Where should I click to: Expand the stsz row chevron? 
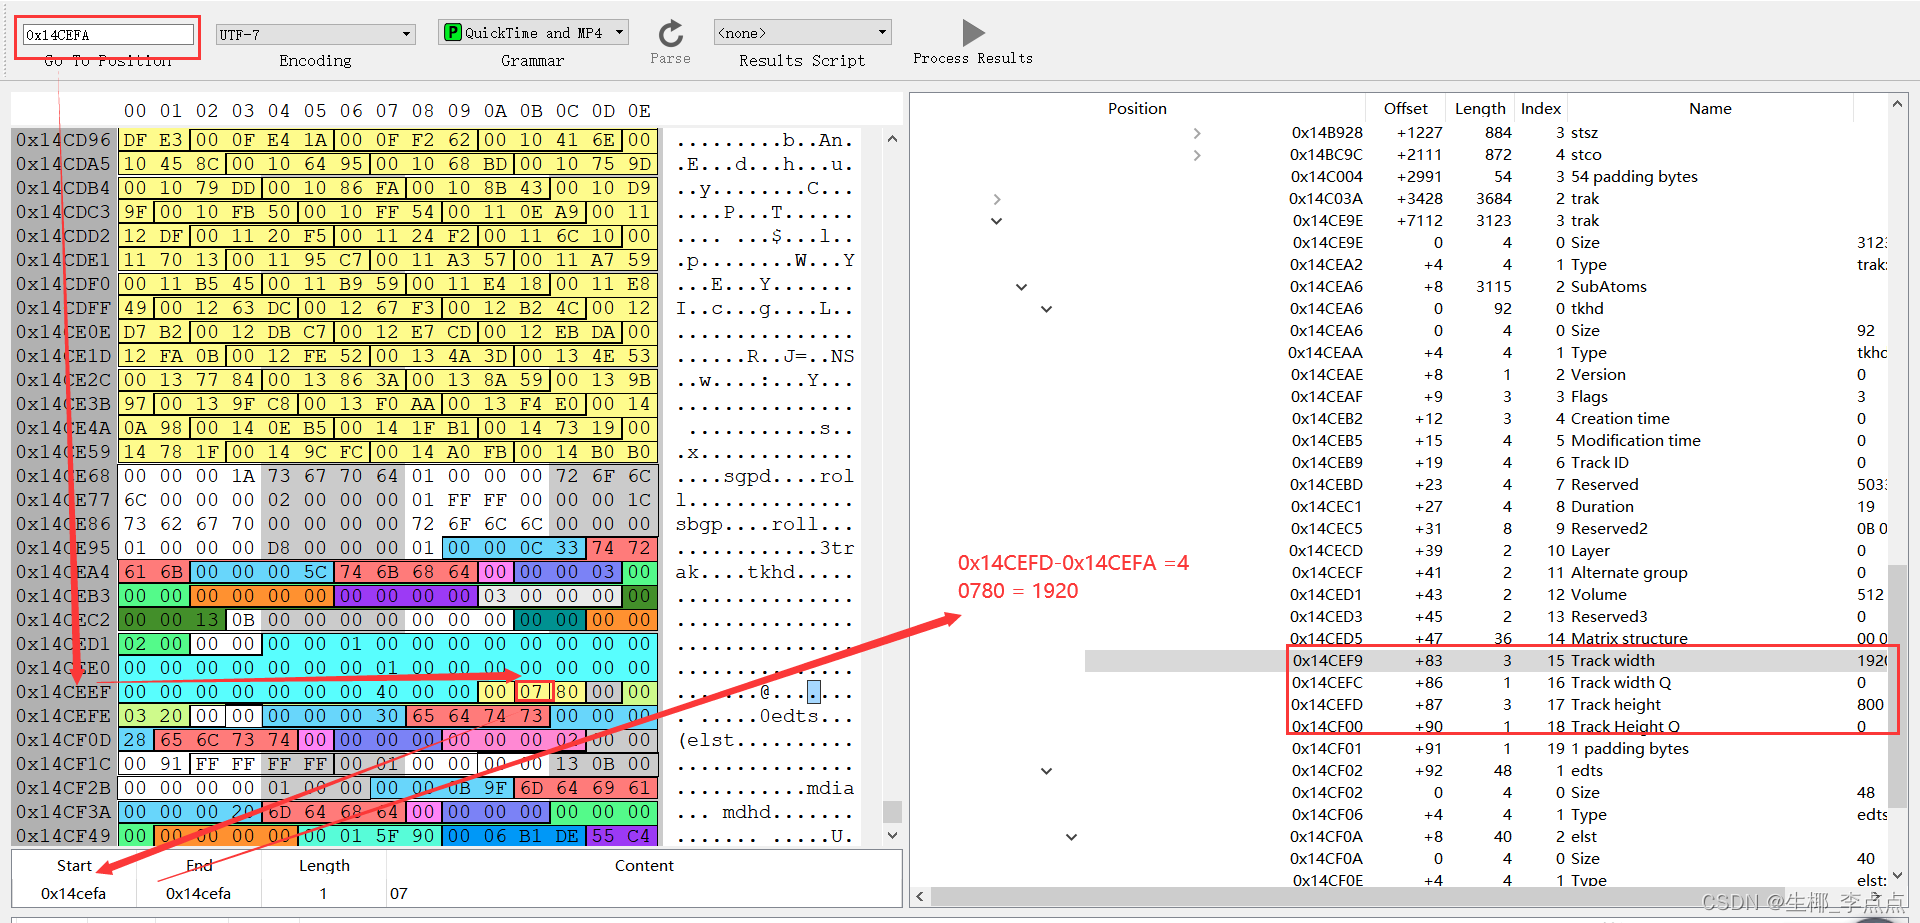(1197, 133)
